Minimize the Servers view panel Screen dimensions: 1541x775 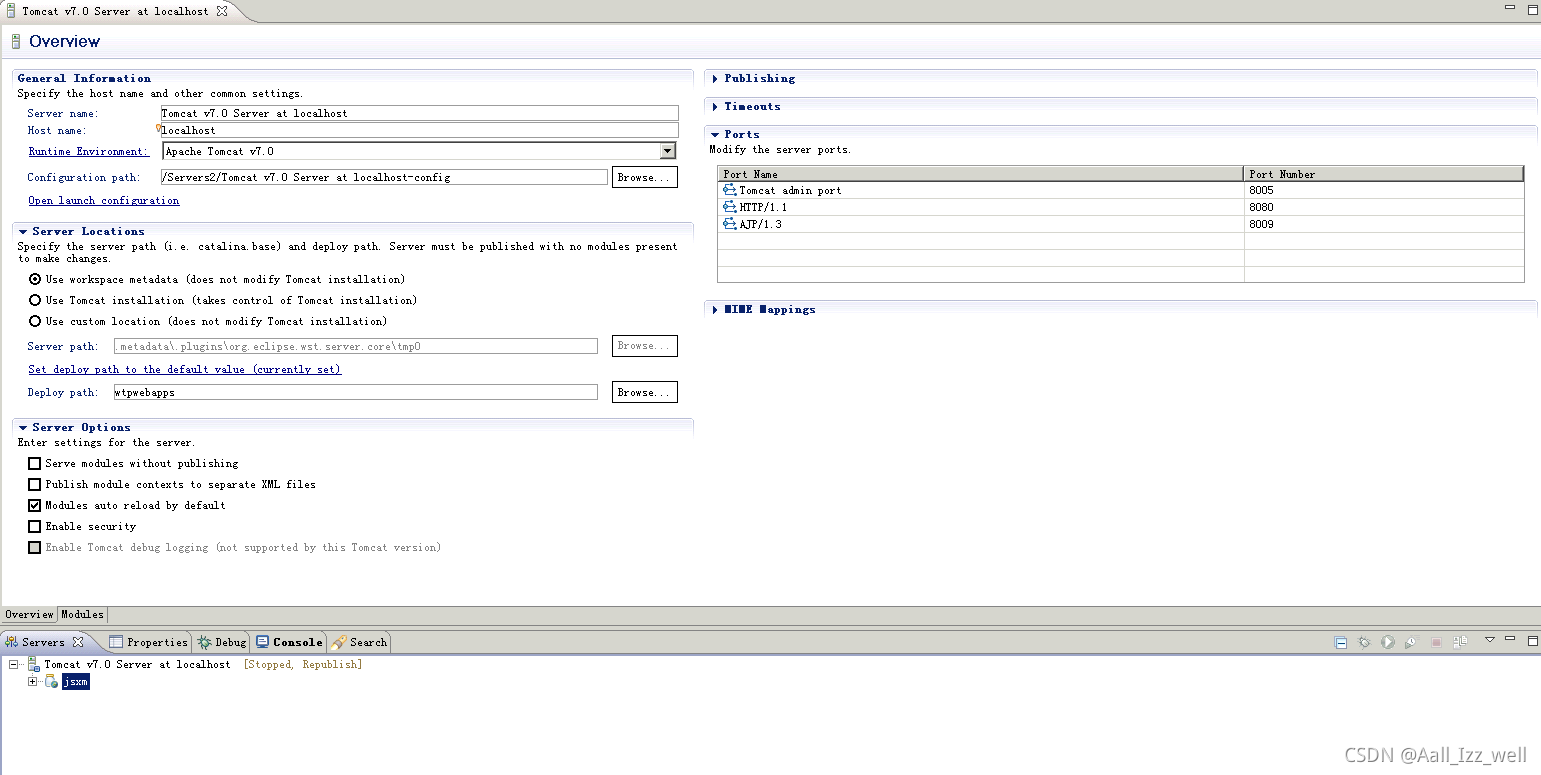click(1511, 638)
